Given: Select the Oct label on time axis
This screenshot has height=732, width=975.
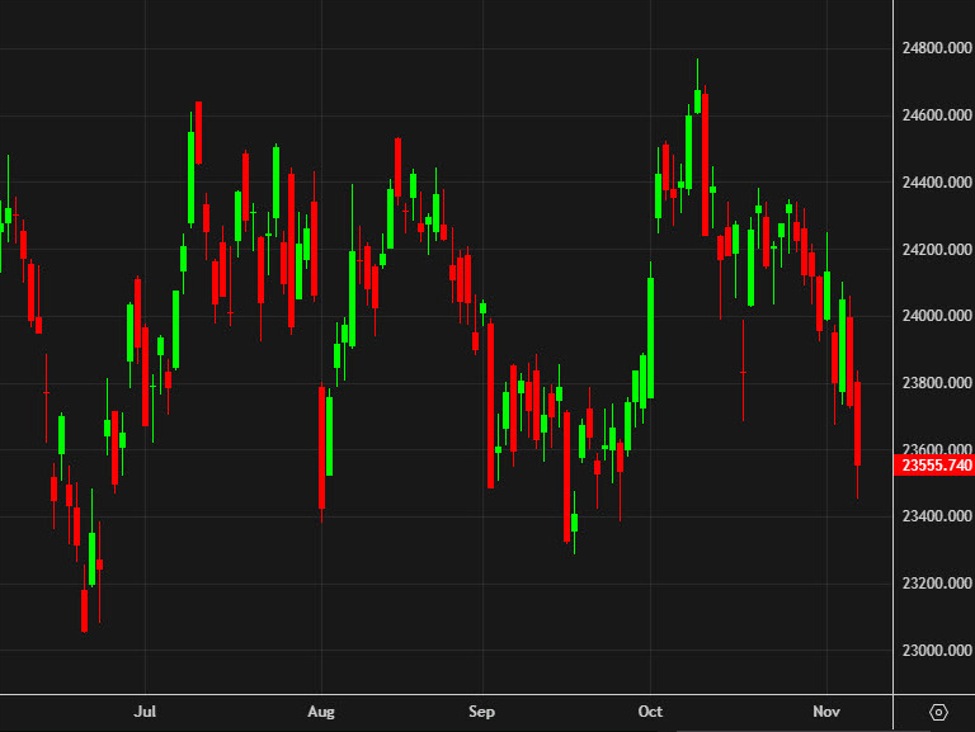Looking at the screenshot, I should [x=650, y=711].
